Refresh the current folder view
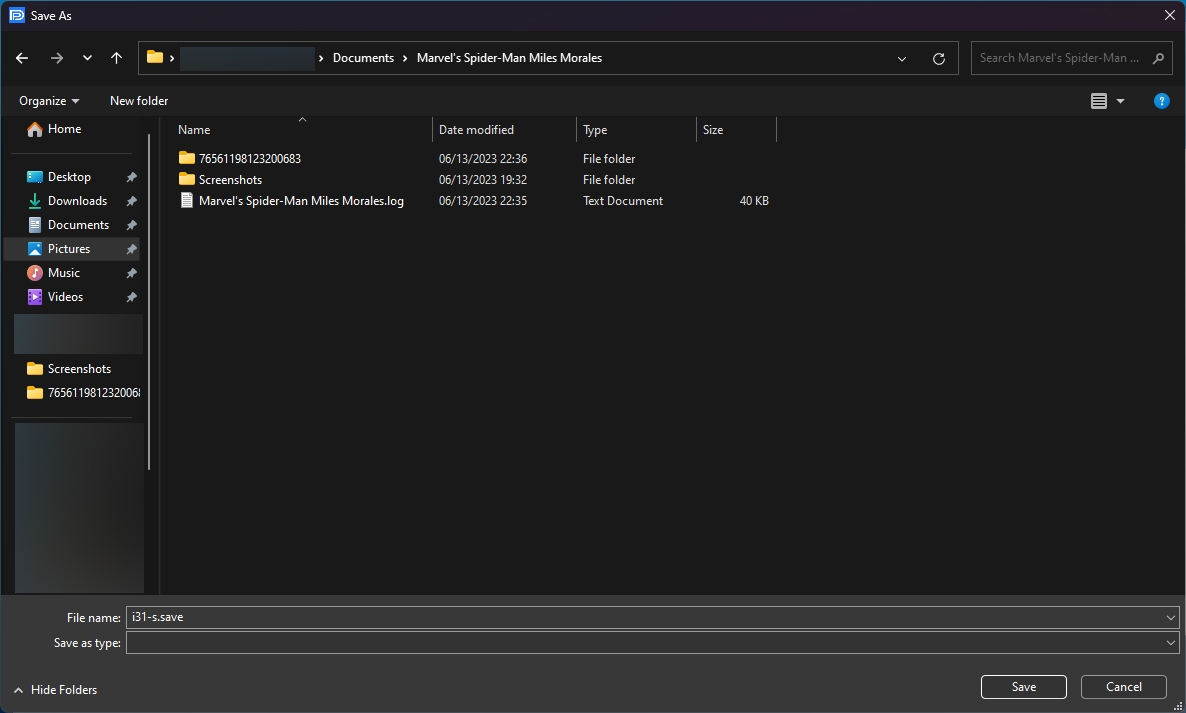The image size is (1186, 713). (939, 59)
